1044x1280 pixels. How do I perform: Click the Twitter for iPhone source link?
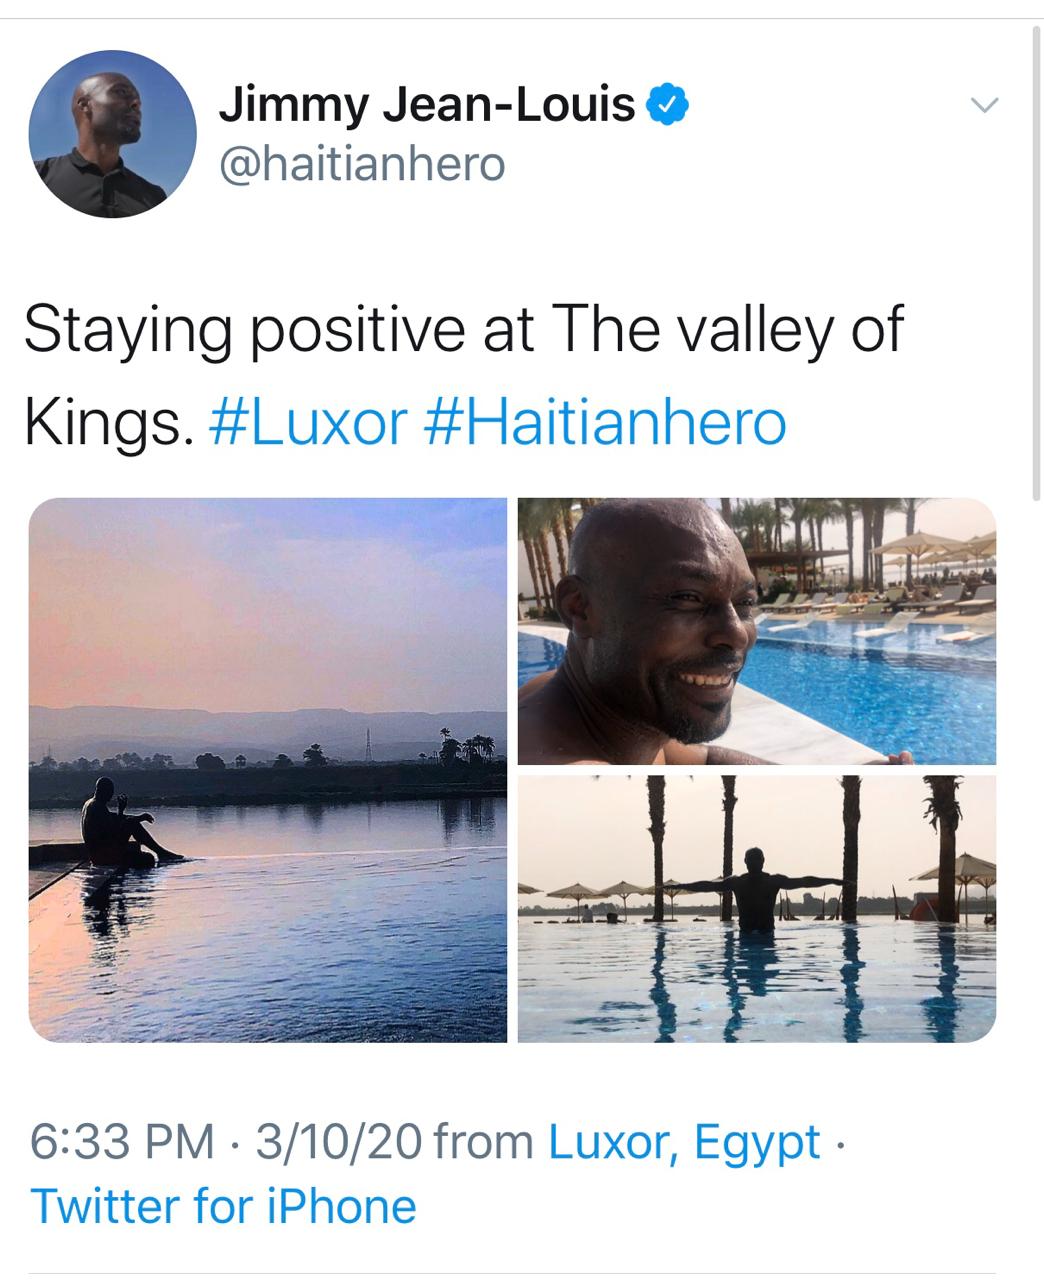(x=224, y=1206)
